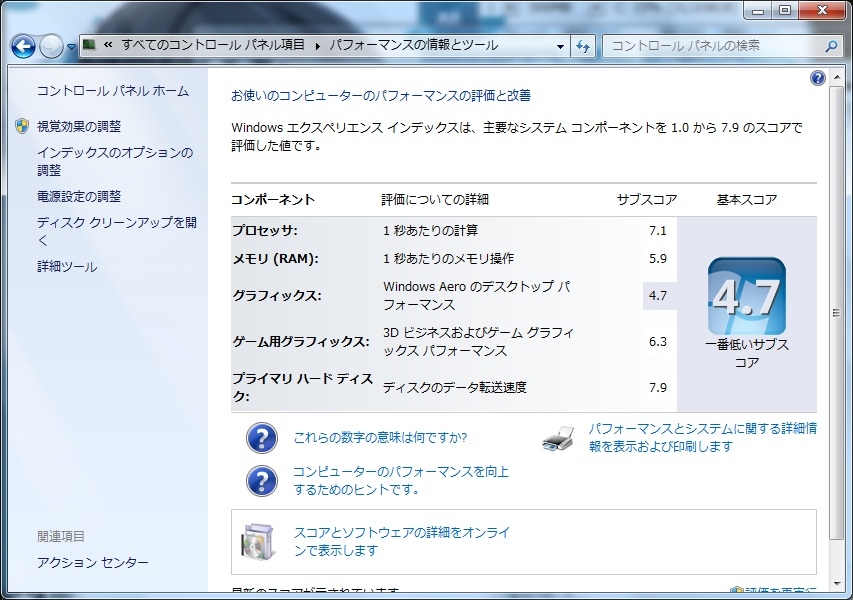Click the 4.7 base score badge
This screenshot has height=600, width=853.
746,296
